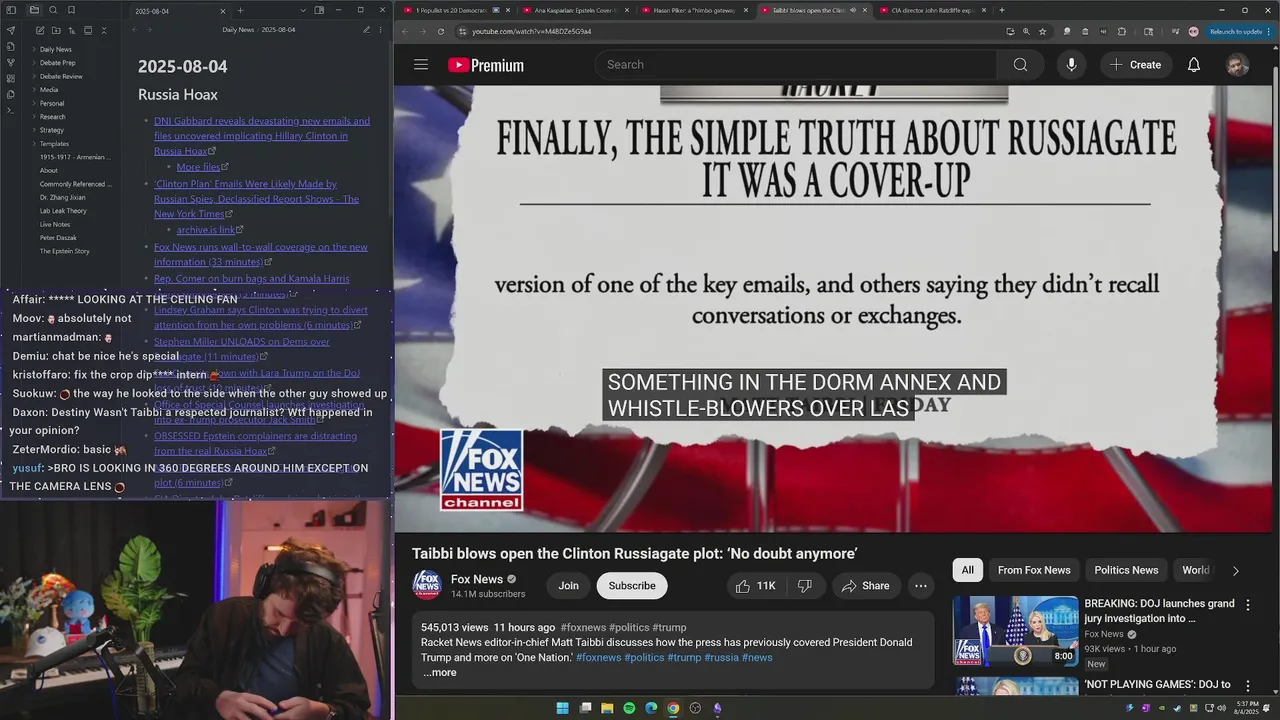
Task: Open Obsidian file explorer folder icon
Action: pyautogui.click(x=34, y=10)
